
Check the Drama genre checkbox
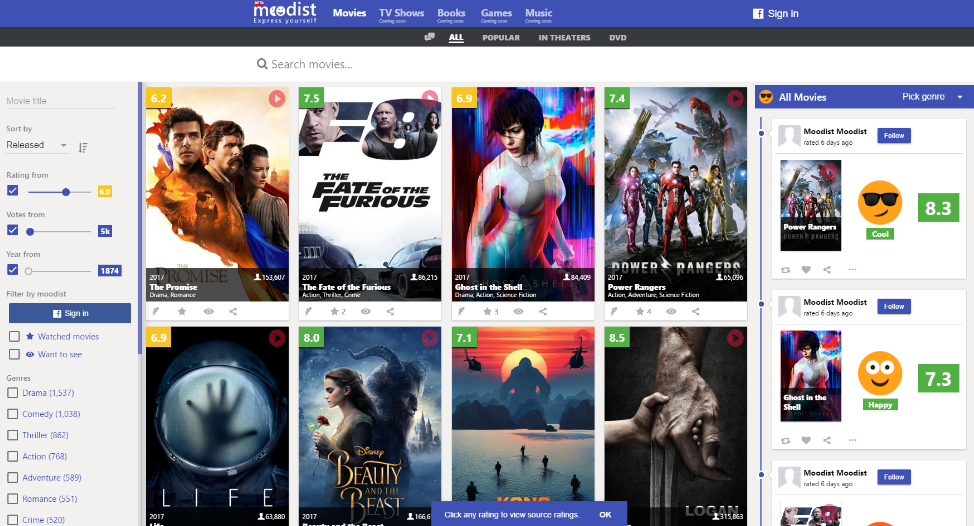[12, 393]
